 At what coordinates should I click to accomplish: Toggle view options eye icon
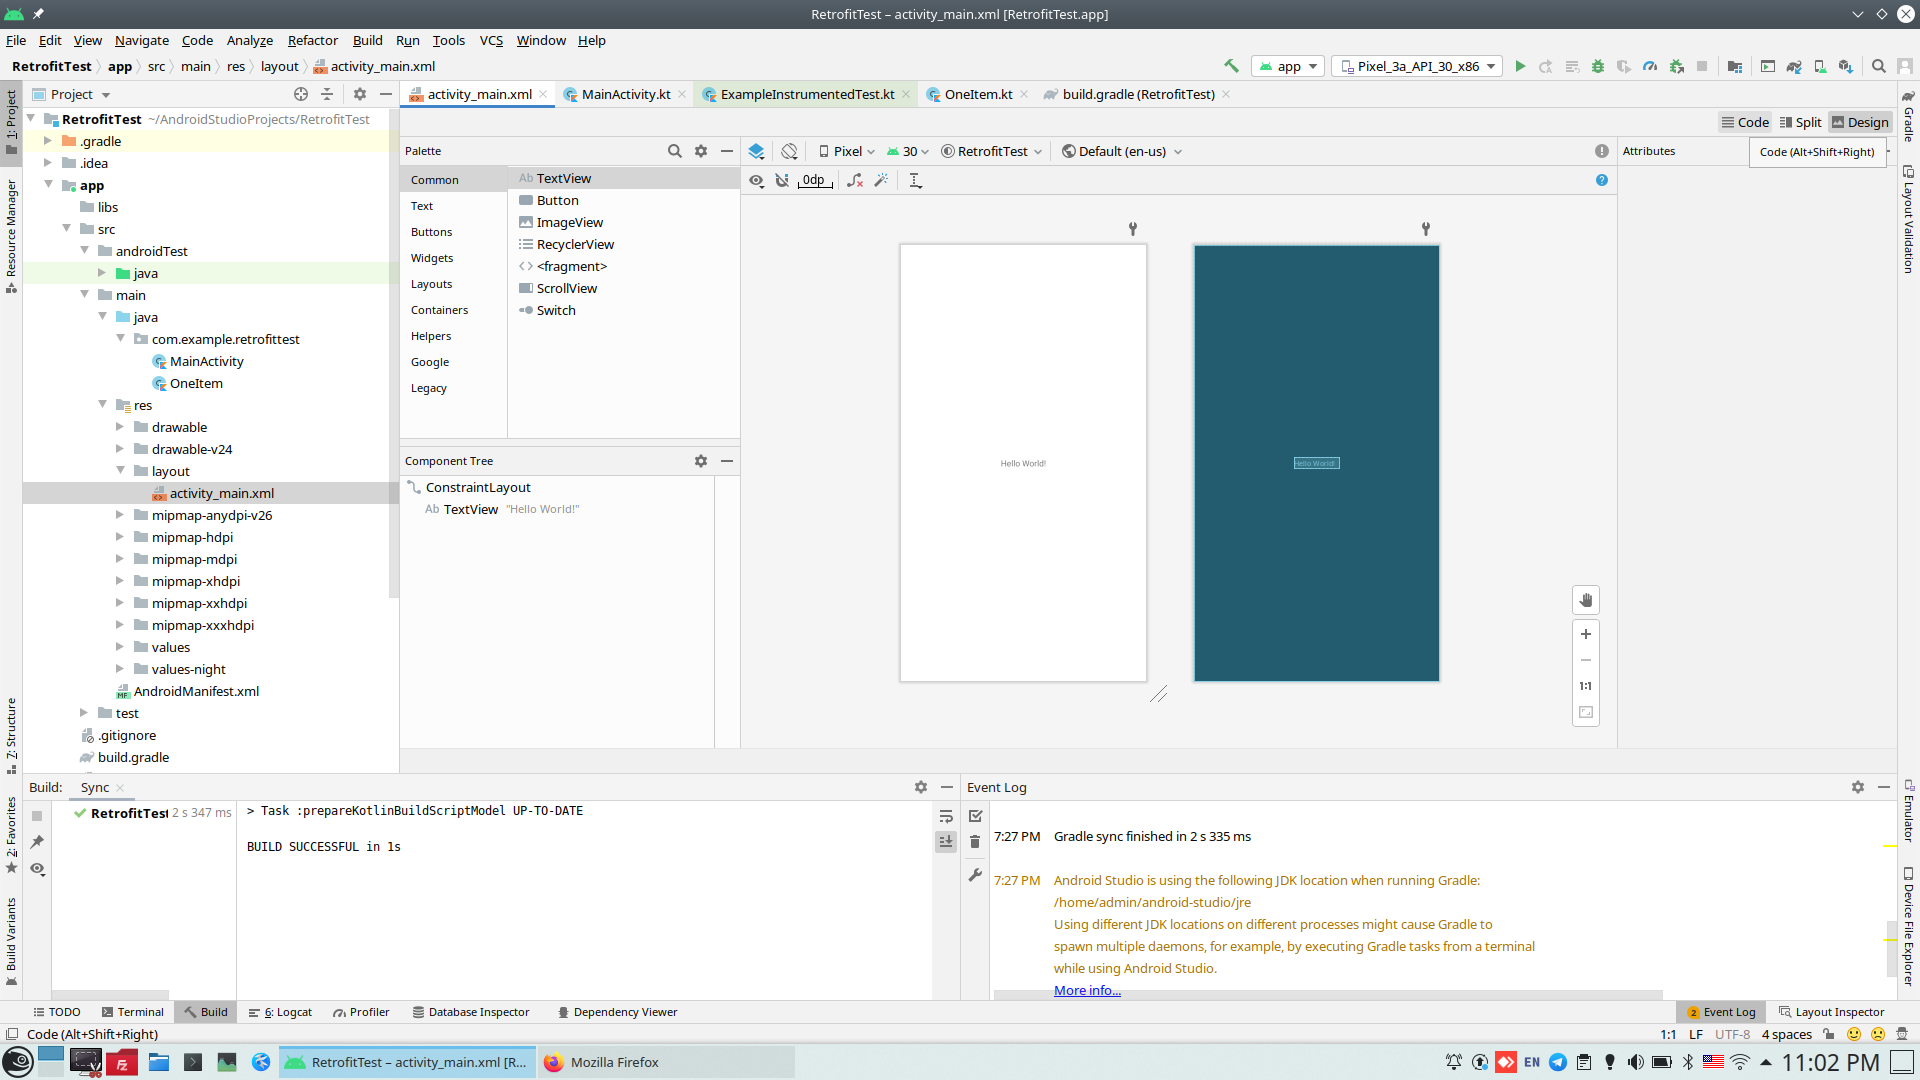(x=756, y=181)
